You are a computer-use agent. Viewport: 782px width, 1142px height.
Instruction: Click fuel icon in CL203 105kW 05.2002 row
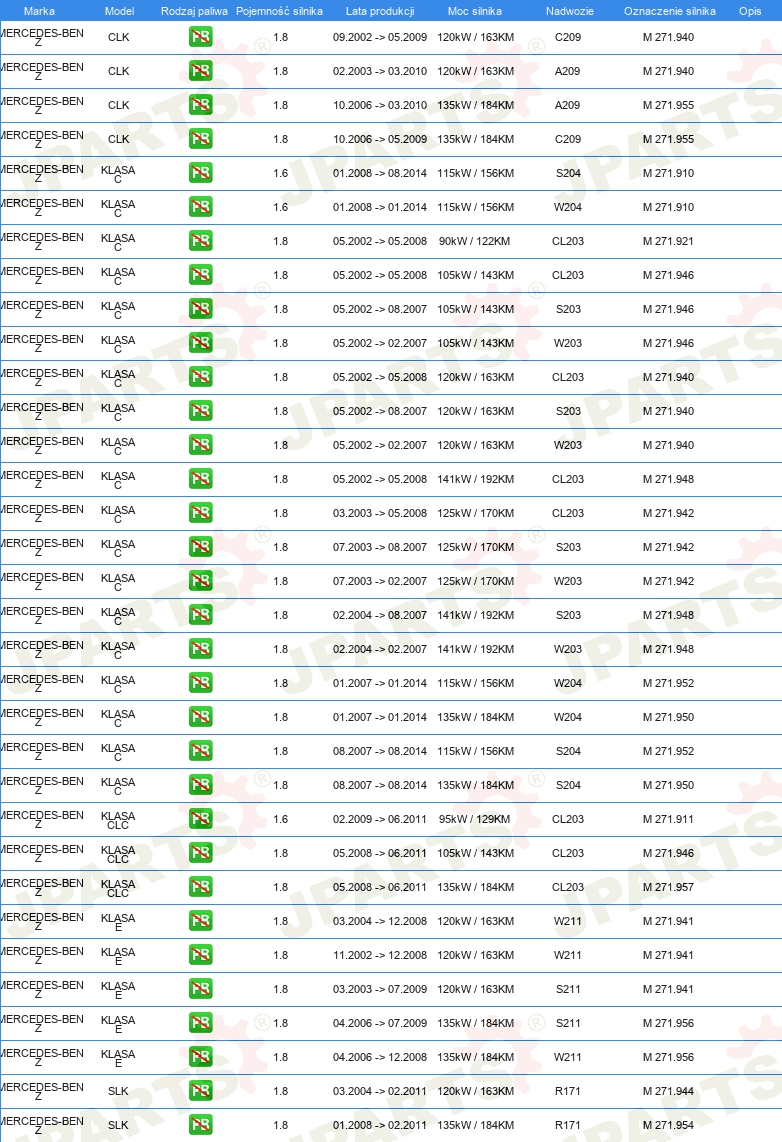click(x=200, y=275)
